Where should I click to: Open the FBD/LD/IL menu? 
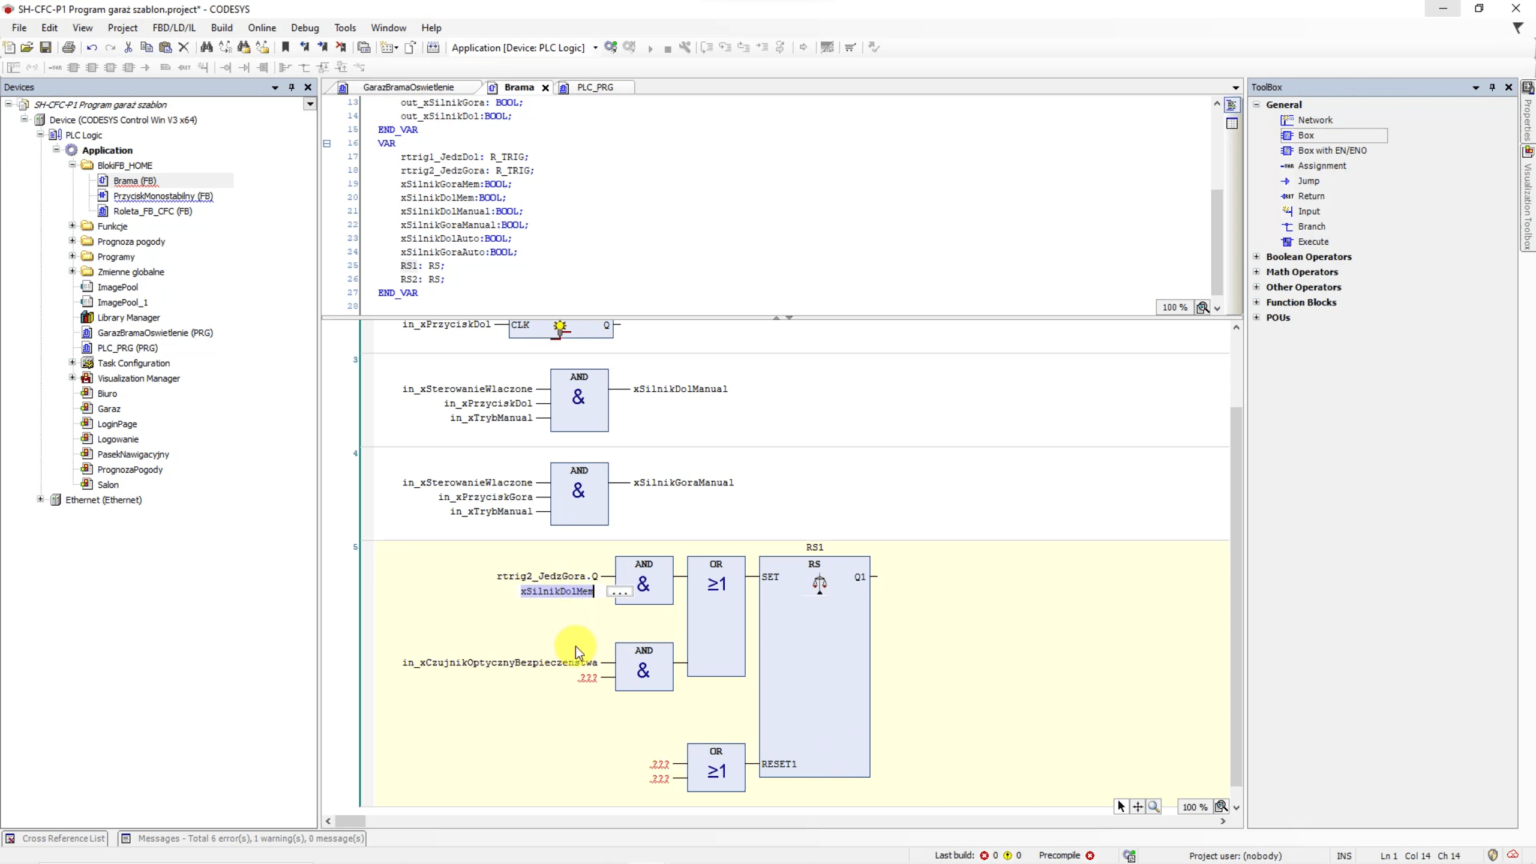174,27
